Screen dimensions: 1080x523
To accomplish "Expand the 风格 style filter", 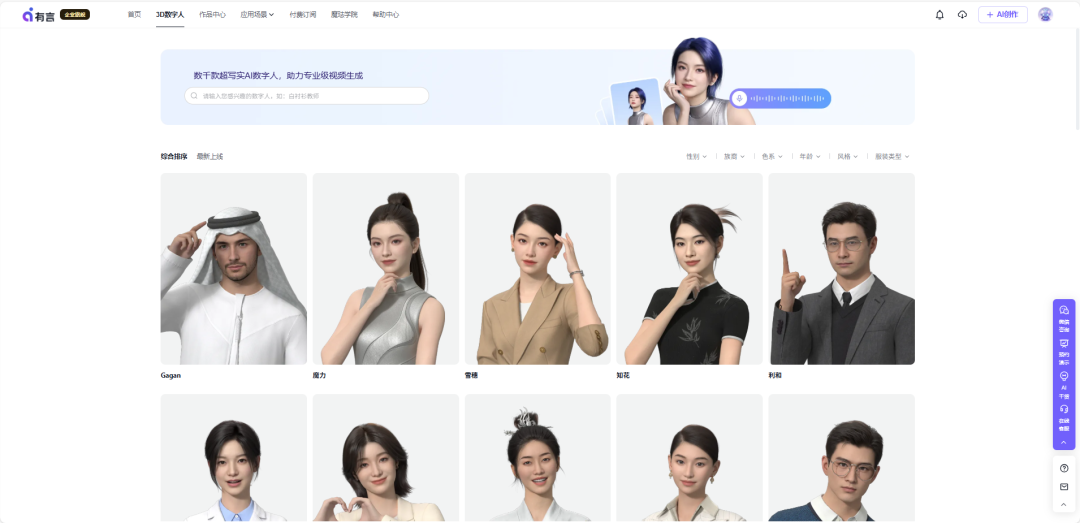I will click(847, 156).
